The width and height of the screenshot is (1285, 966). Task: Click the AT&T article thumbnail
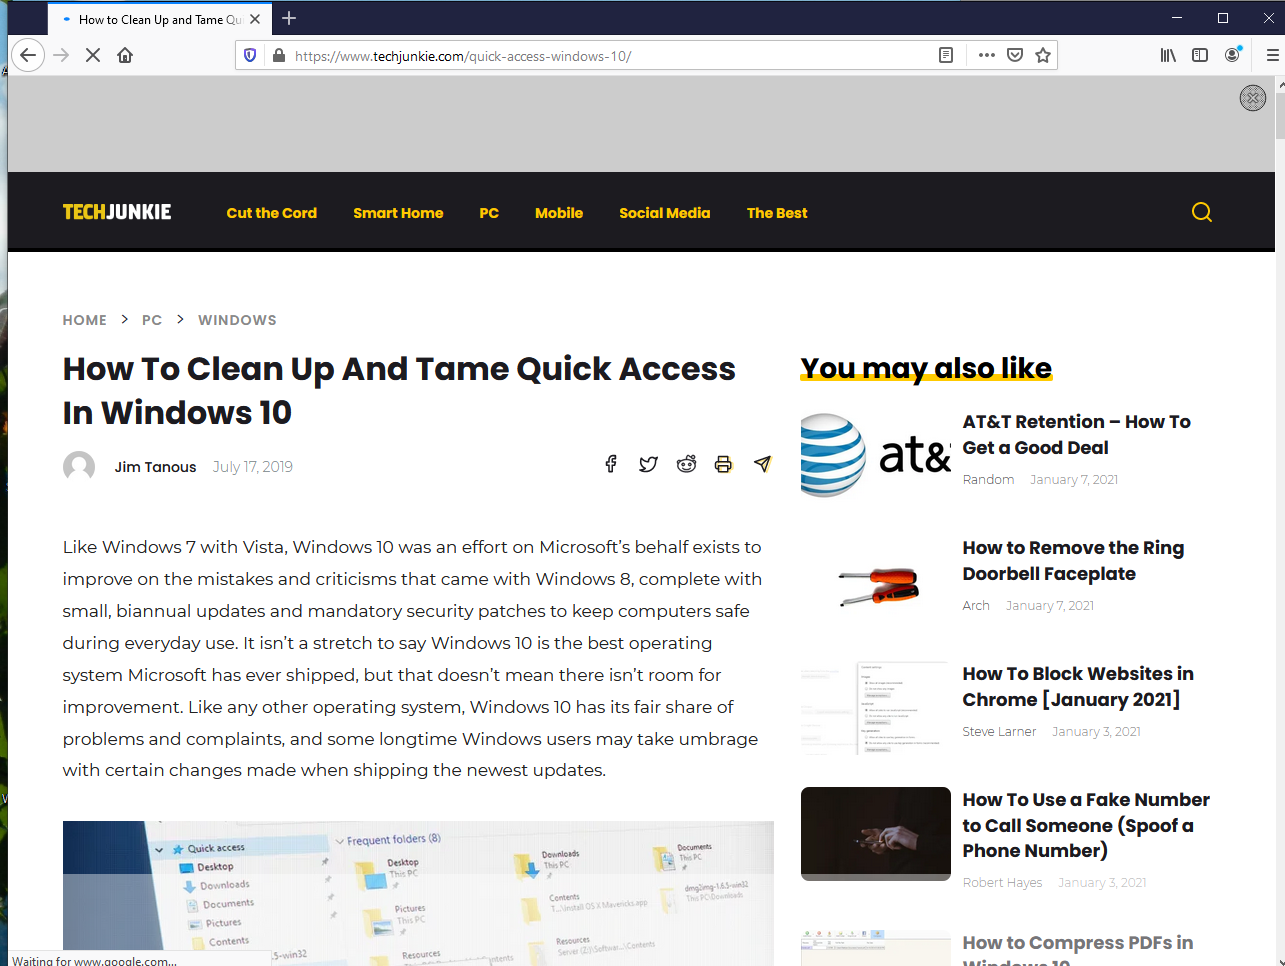pyautogui.click(x=875, y=455)
